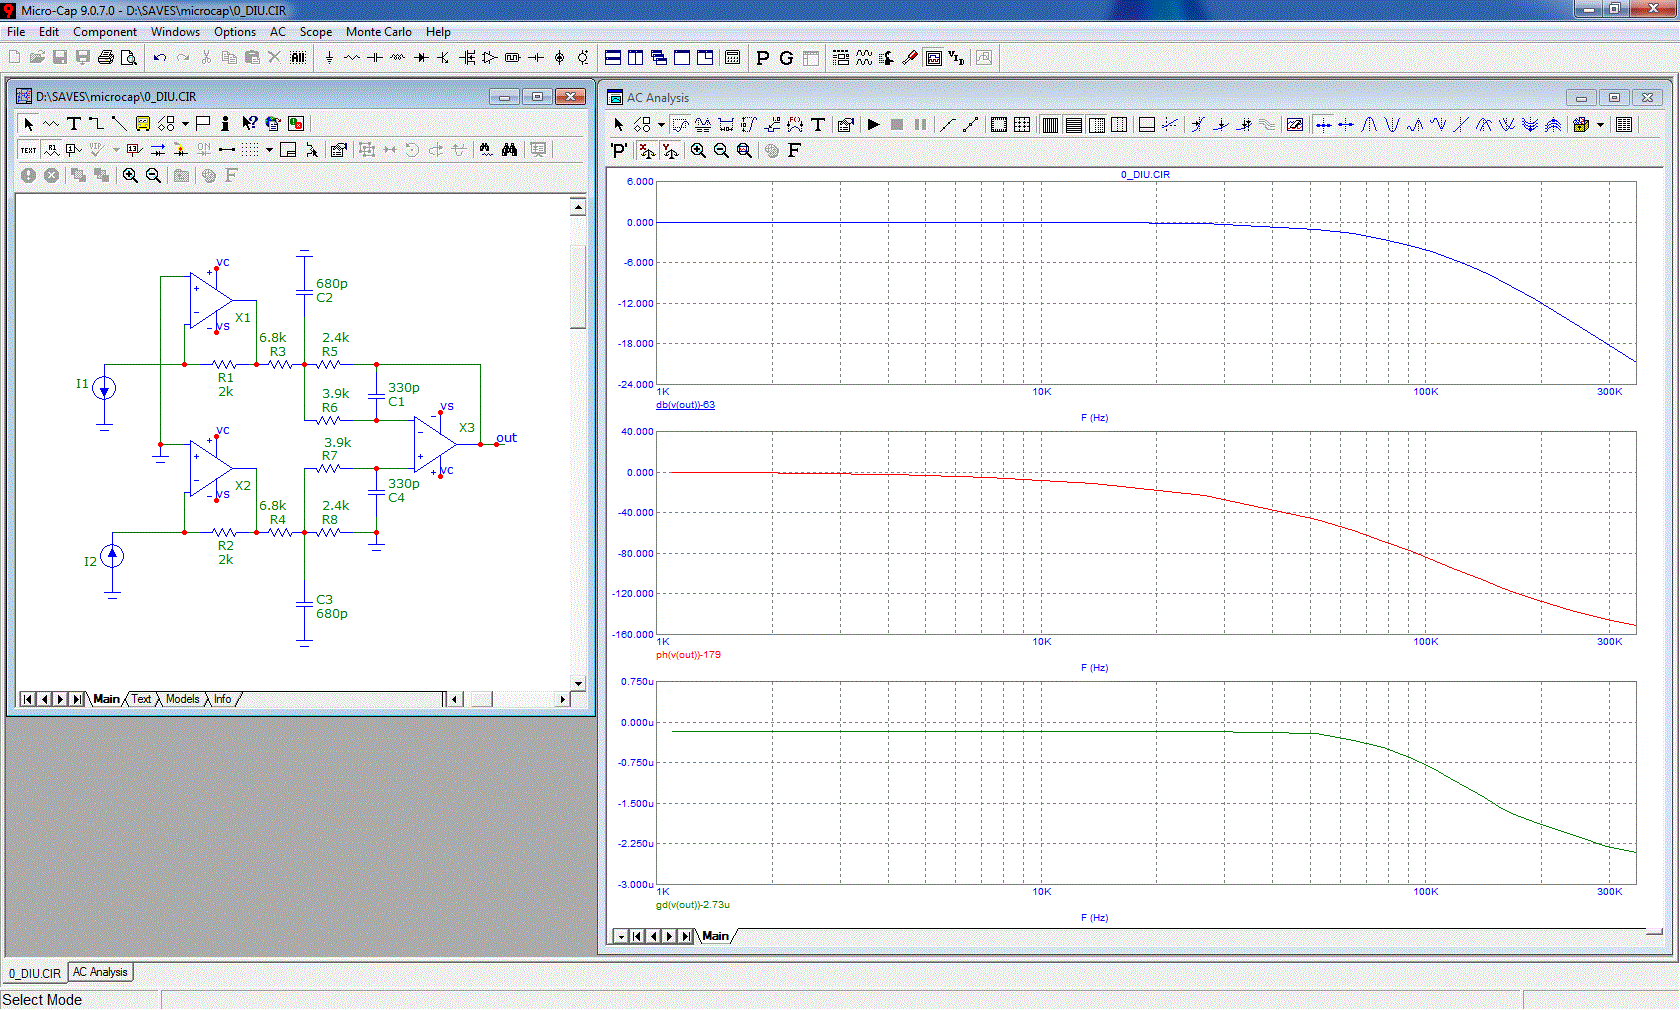Open the Component menu
Screen dimensions: 1680x1010
point(105,32)
